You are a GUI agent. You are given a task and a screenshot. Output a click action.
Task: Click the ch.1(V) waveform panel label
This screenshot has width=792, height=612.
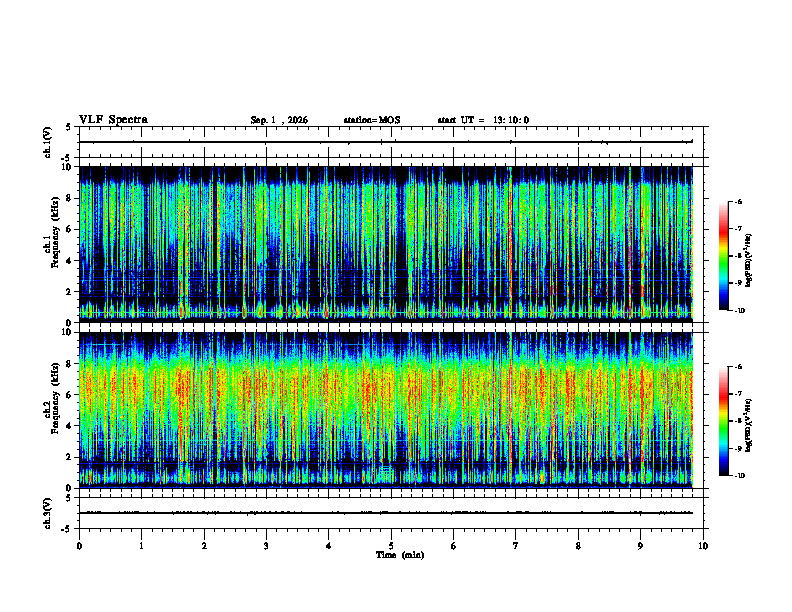pyautogui.click(x=47, y=142)
